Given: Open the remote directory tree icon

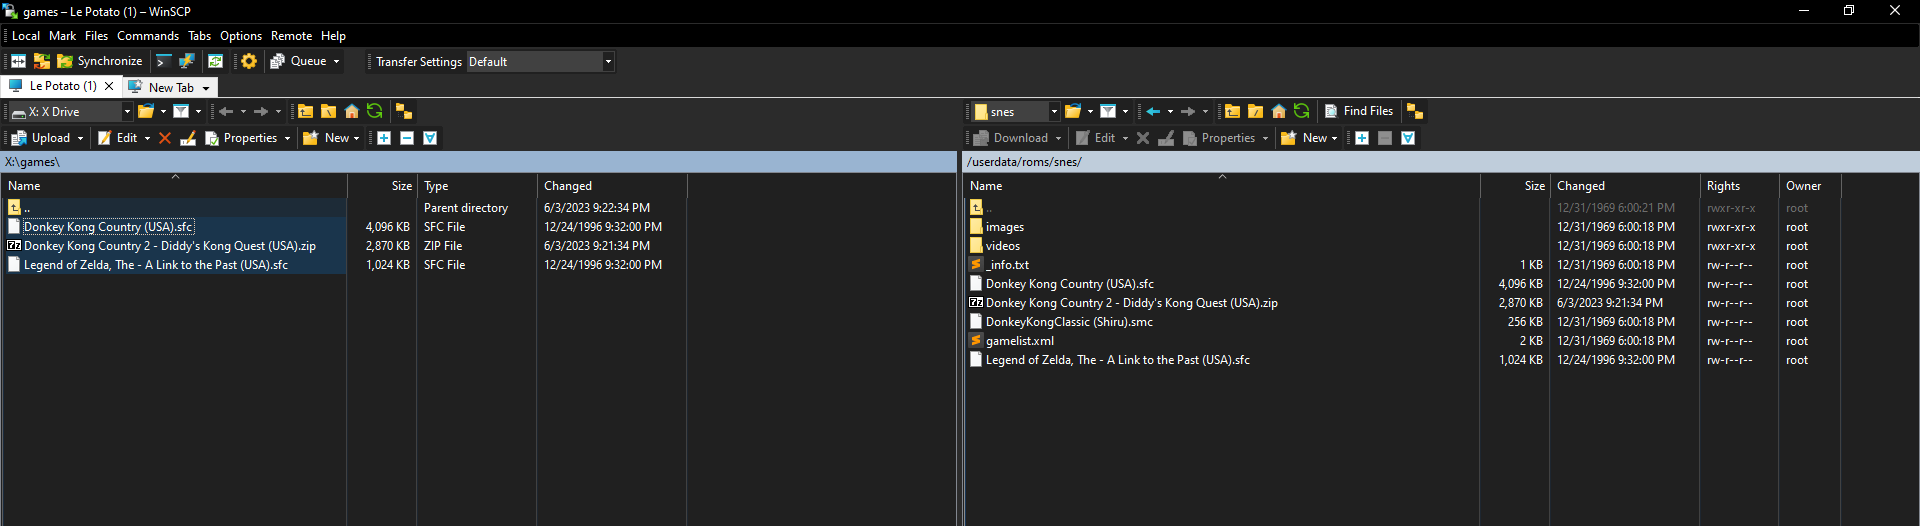Looking at the screenshot, I should pyautogui.click(x=1414, y=111).
